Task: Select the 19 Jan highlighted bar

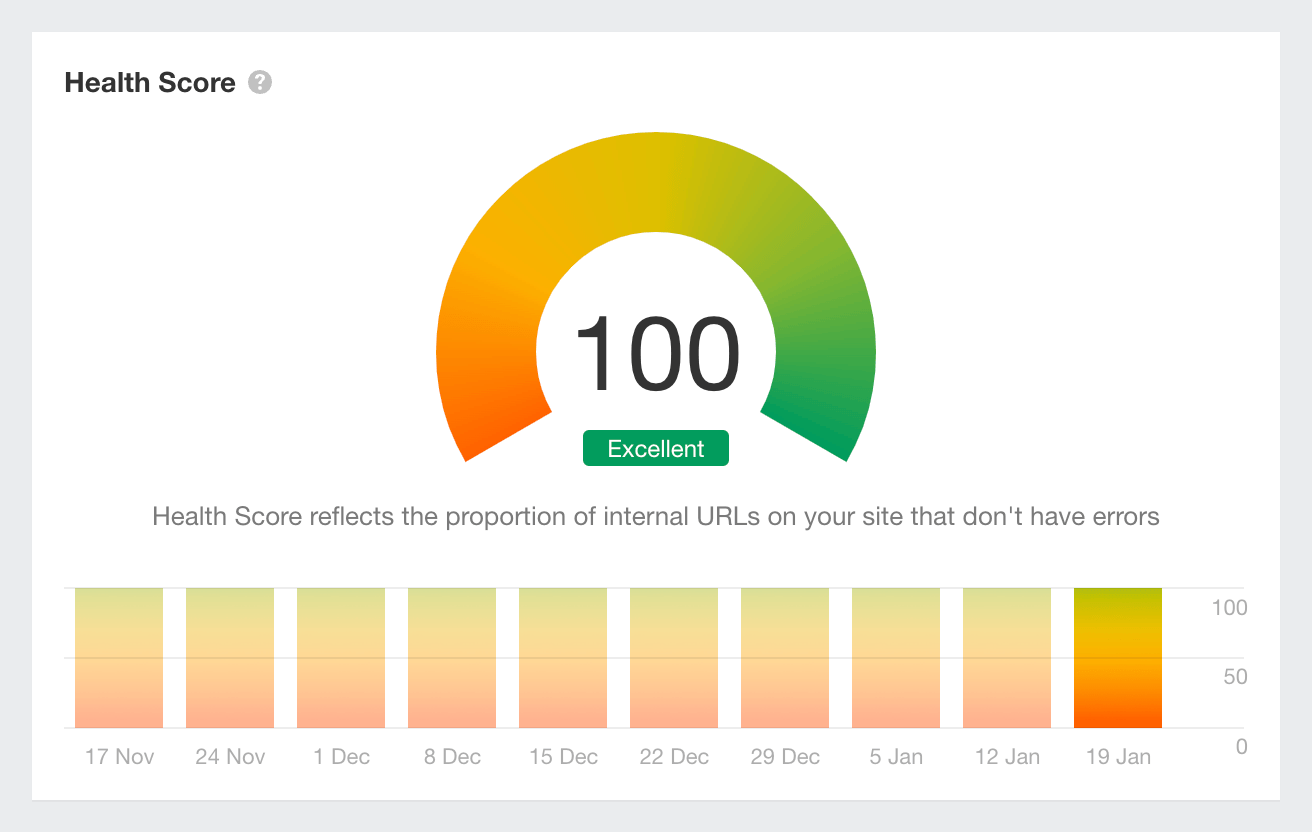Action: (1116, 658)
